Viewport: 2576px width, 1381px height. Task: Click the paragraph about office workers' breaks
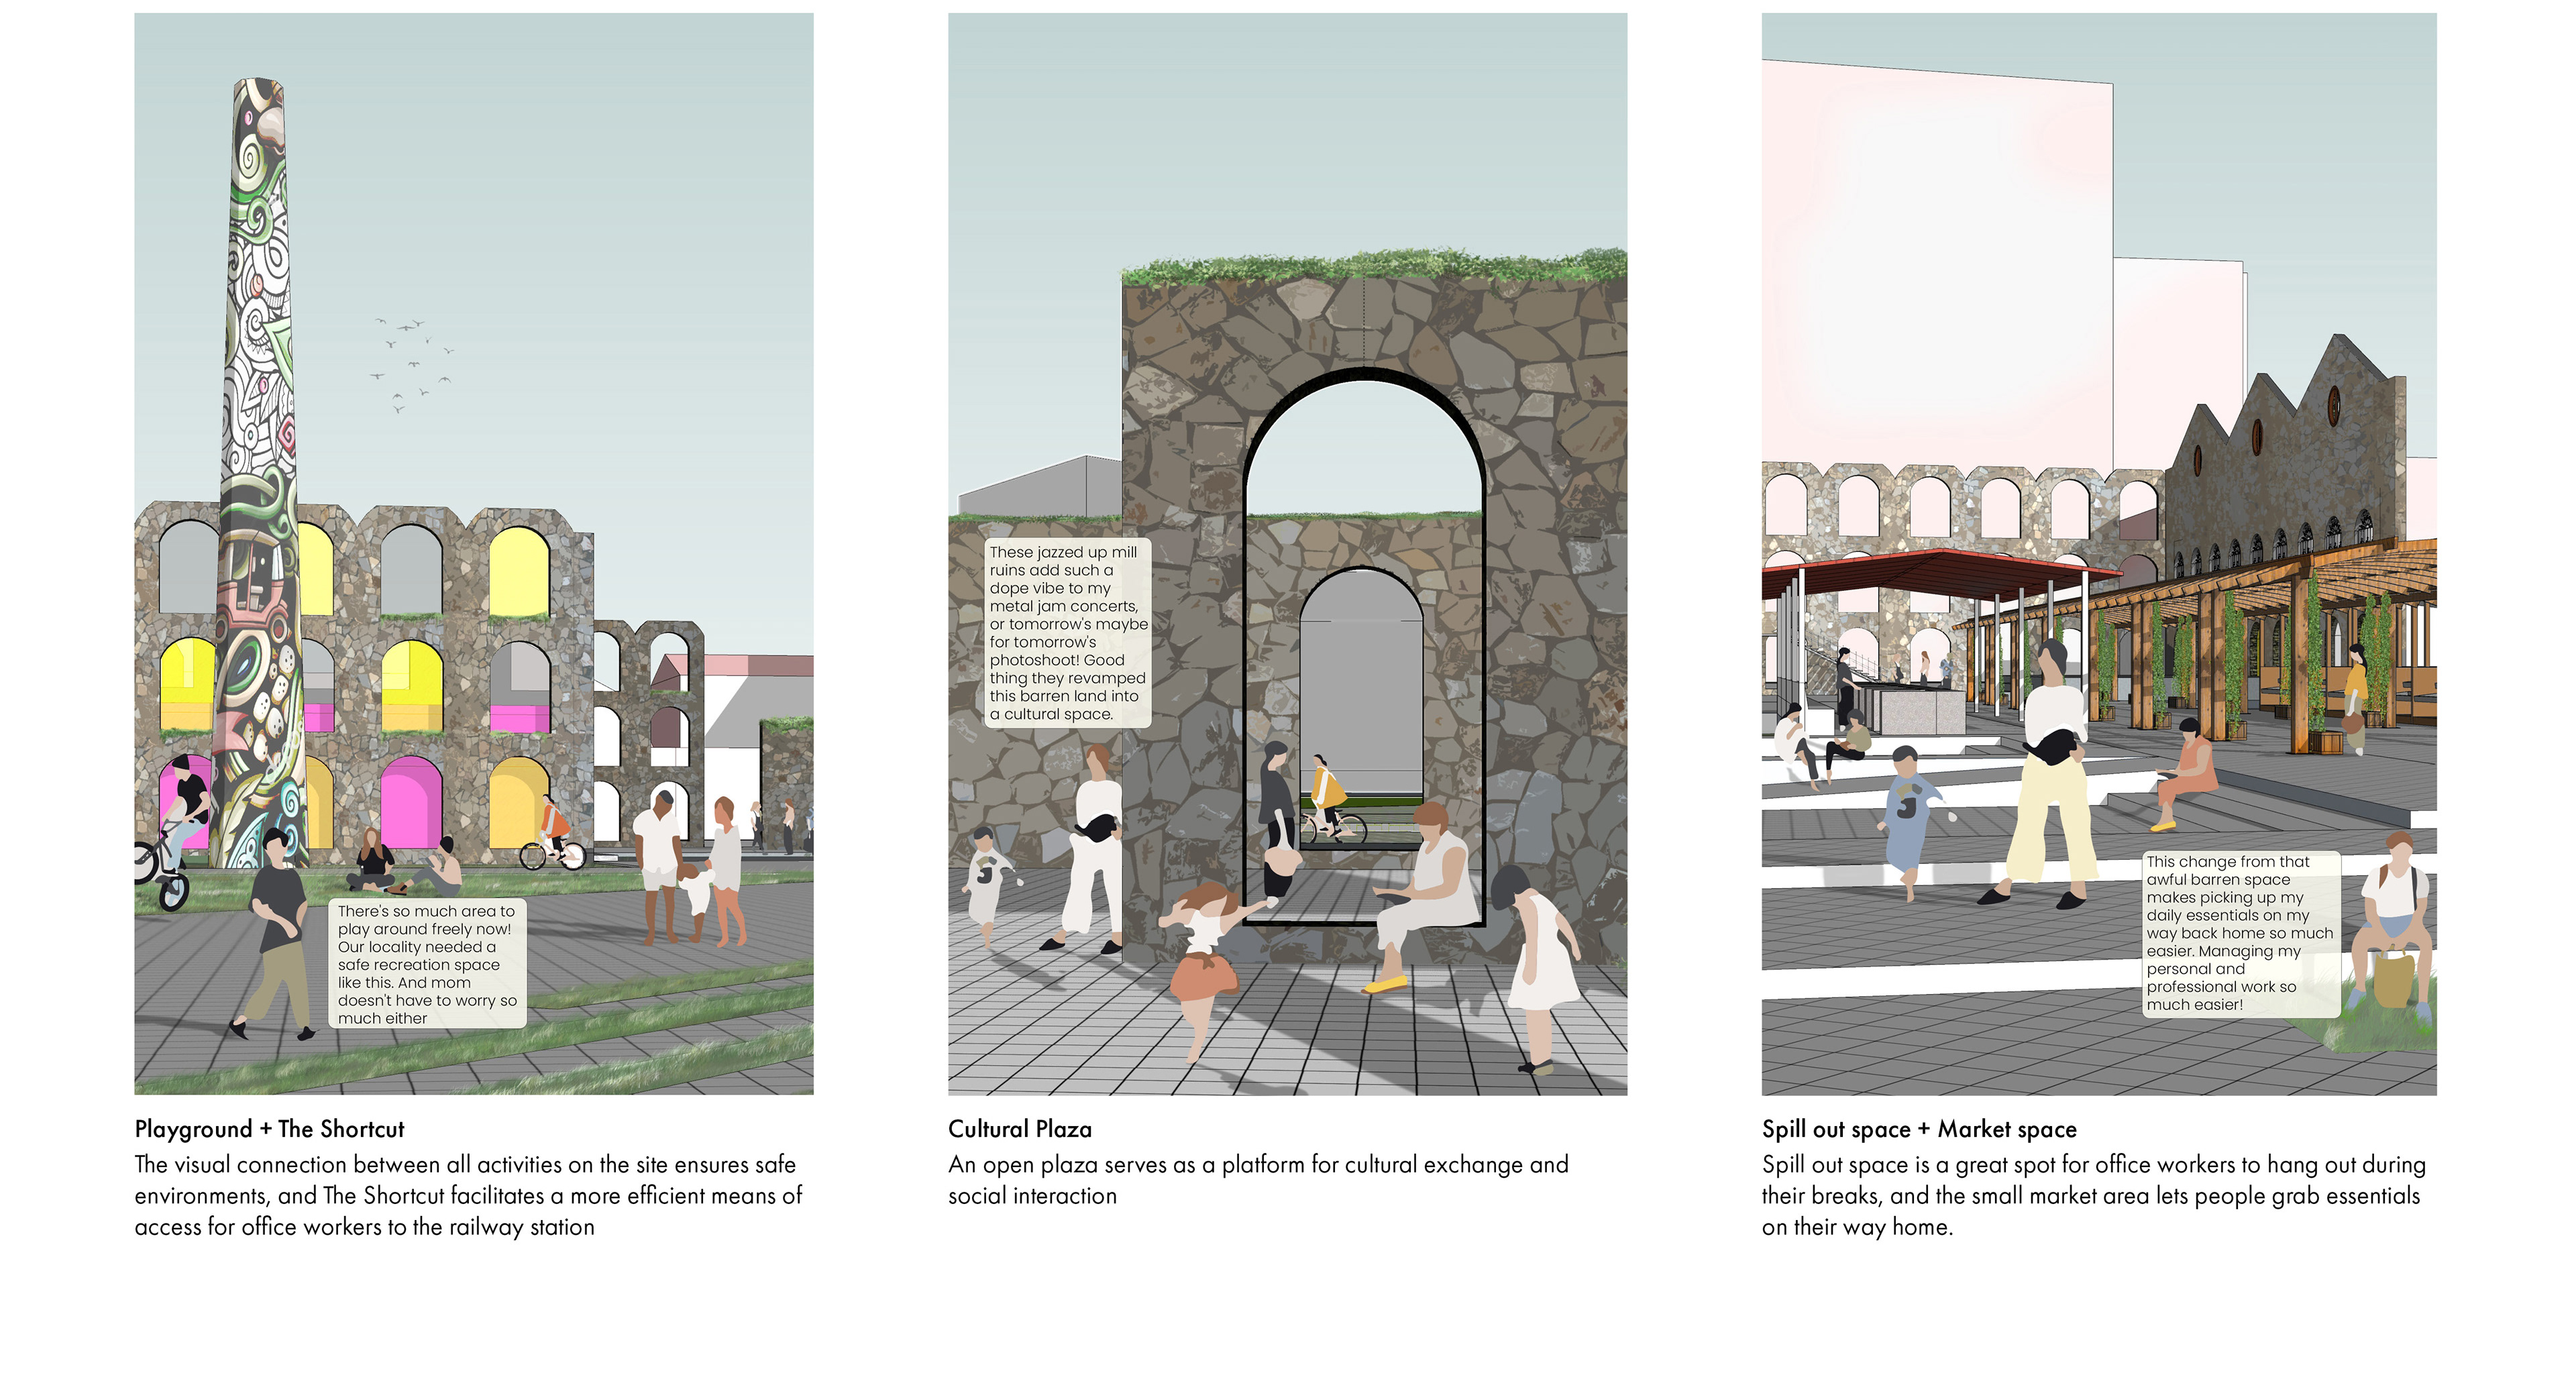pyautogui.click(x=2093, y=1195)
